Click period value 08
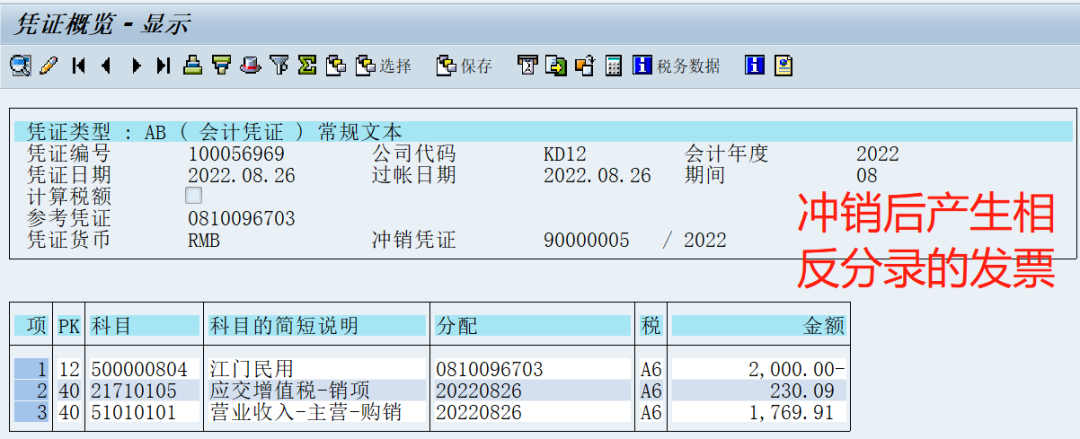 point(866,175)
